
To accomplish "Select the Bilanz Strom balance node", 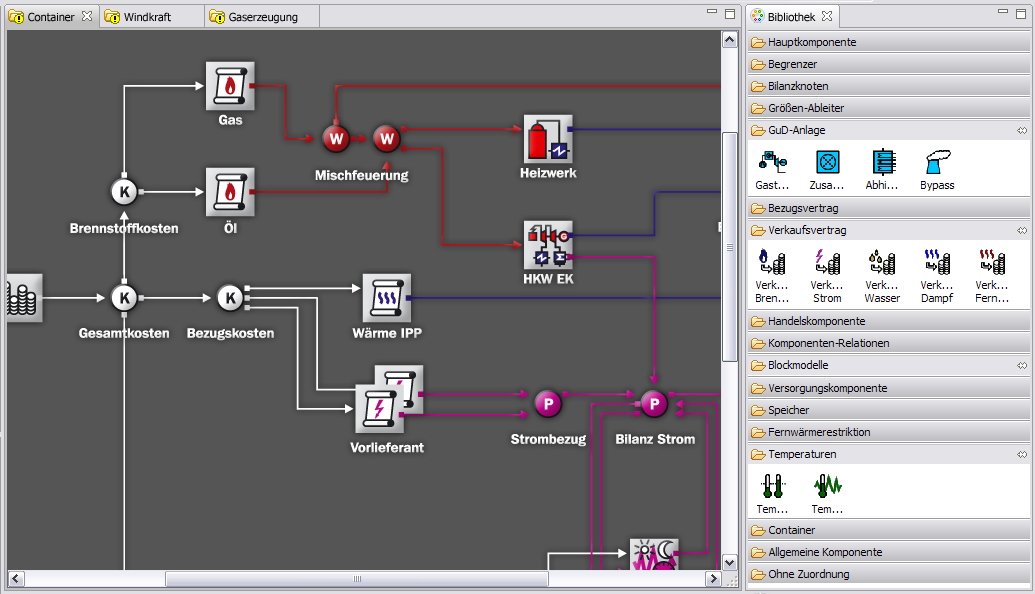I will (x=653, y=404).
